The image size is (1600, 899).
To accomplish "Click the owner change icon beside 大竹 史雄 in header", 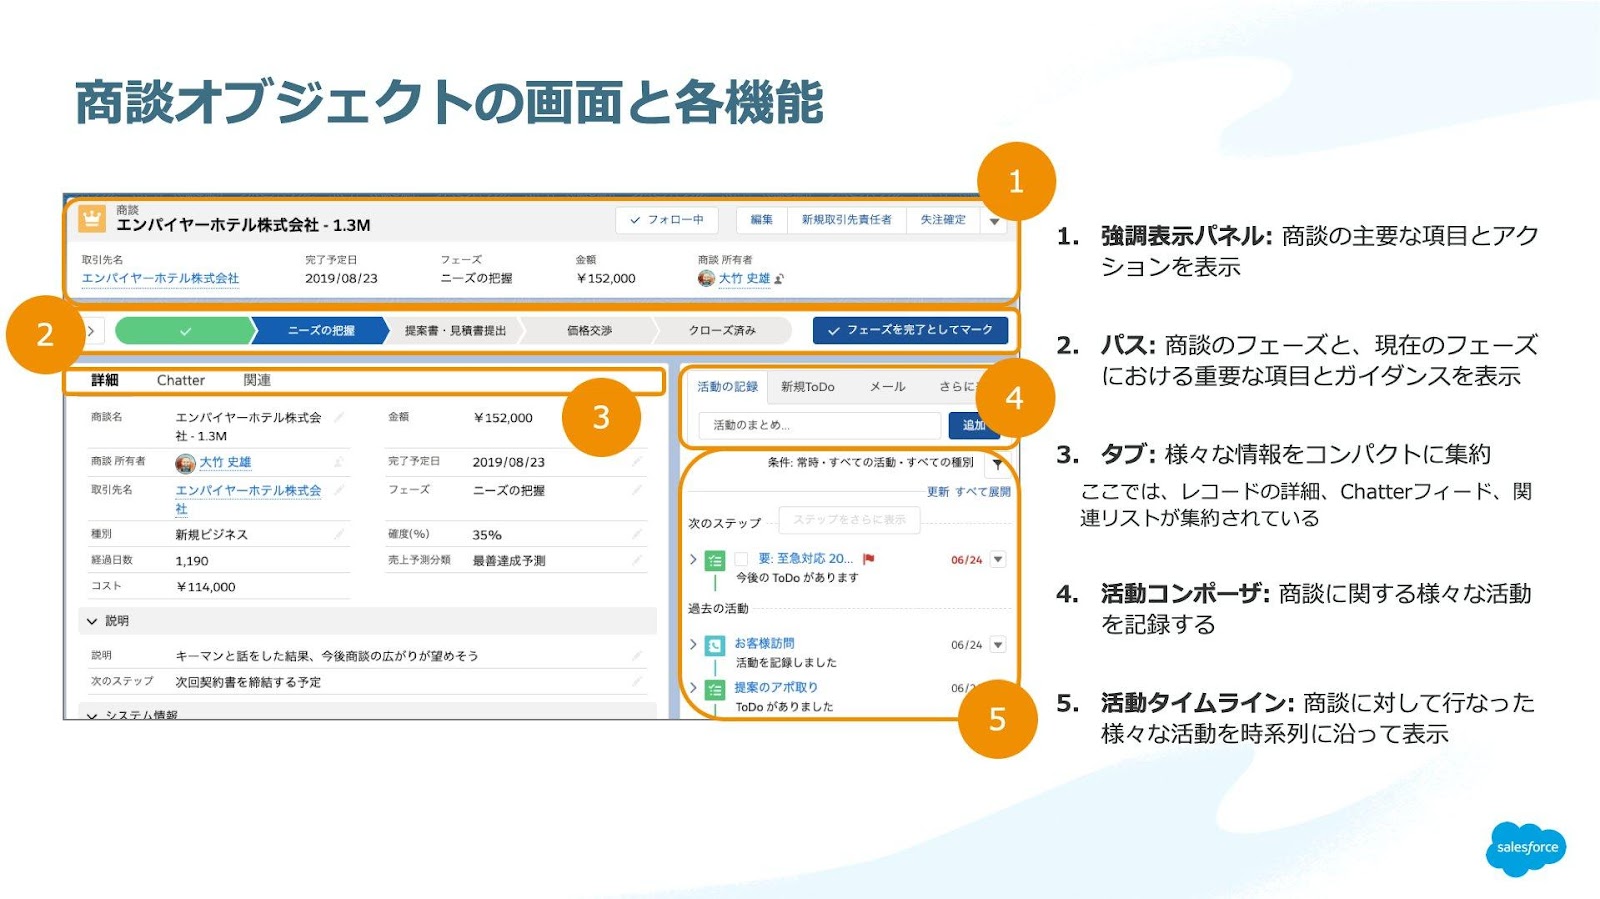I will pos(780,279).
